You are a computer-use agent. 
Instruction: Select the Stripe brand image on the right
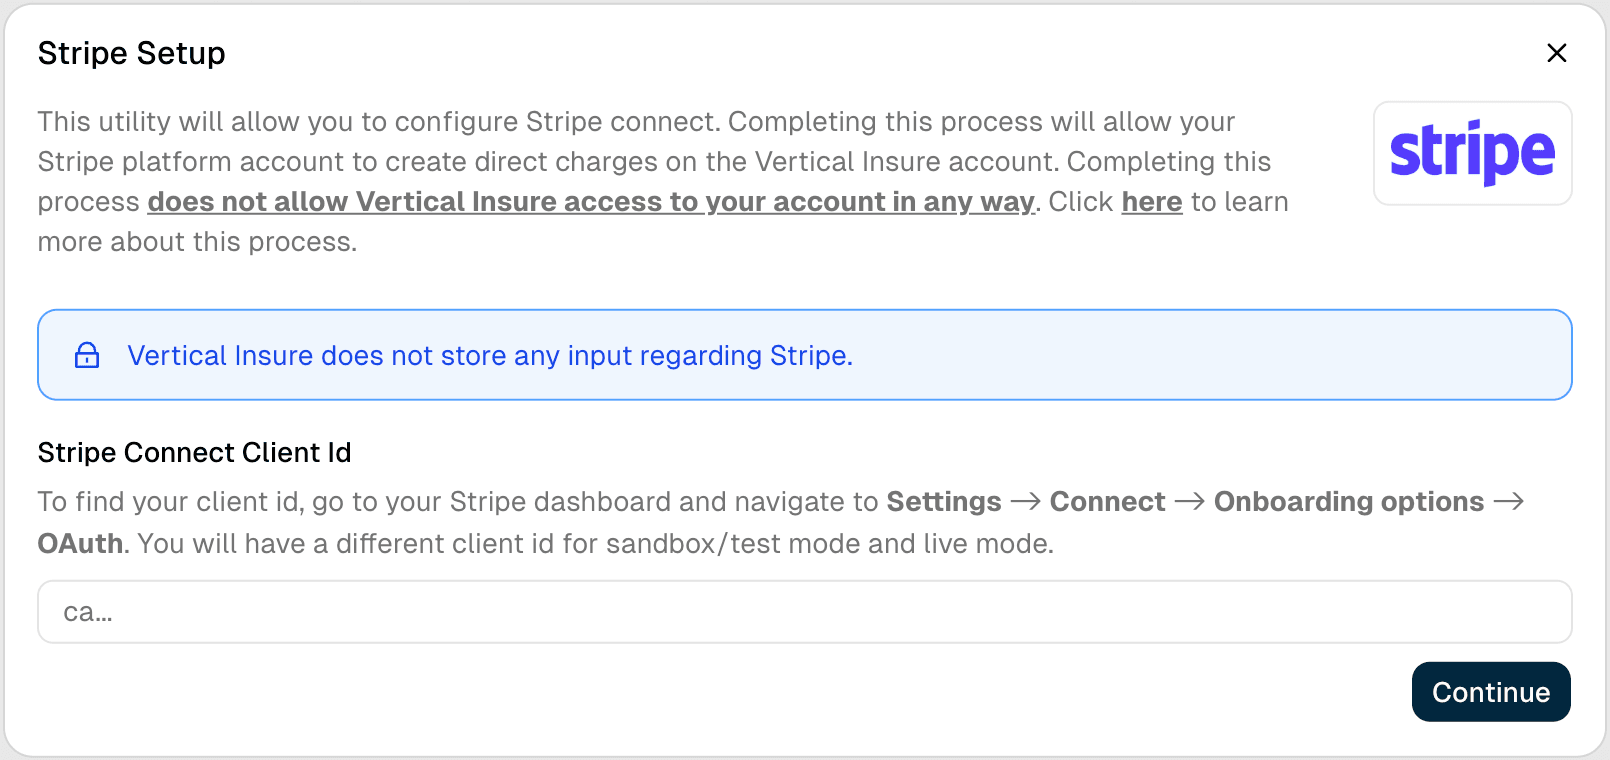1472,153
